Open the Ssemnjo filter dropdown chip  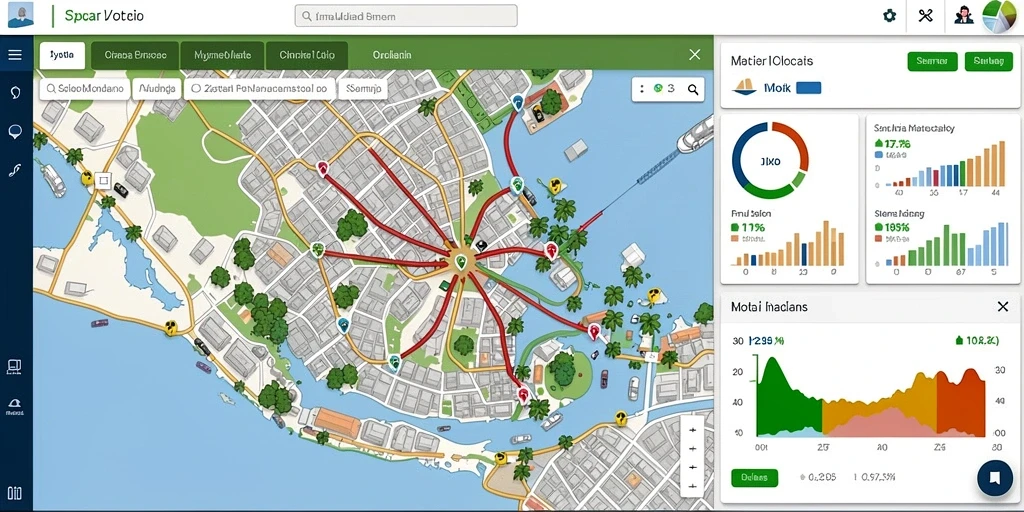[364, 89]
